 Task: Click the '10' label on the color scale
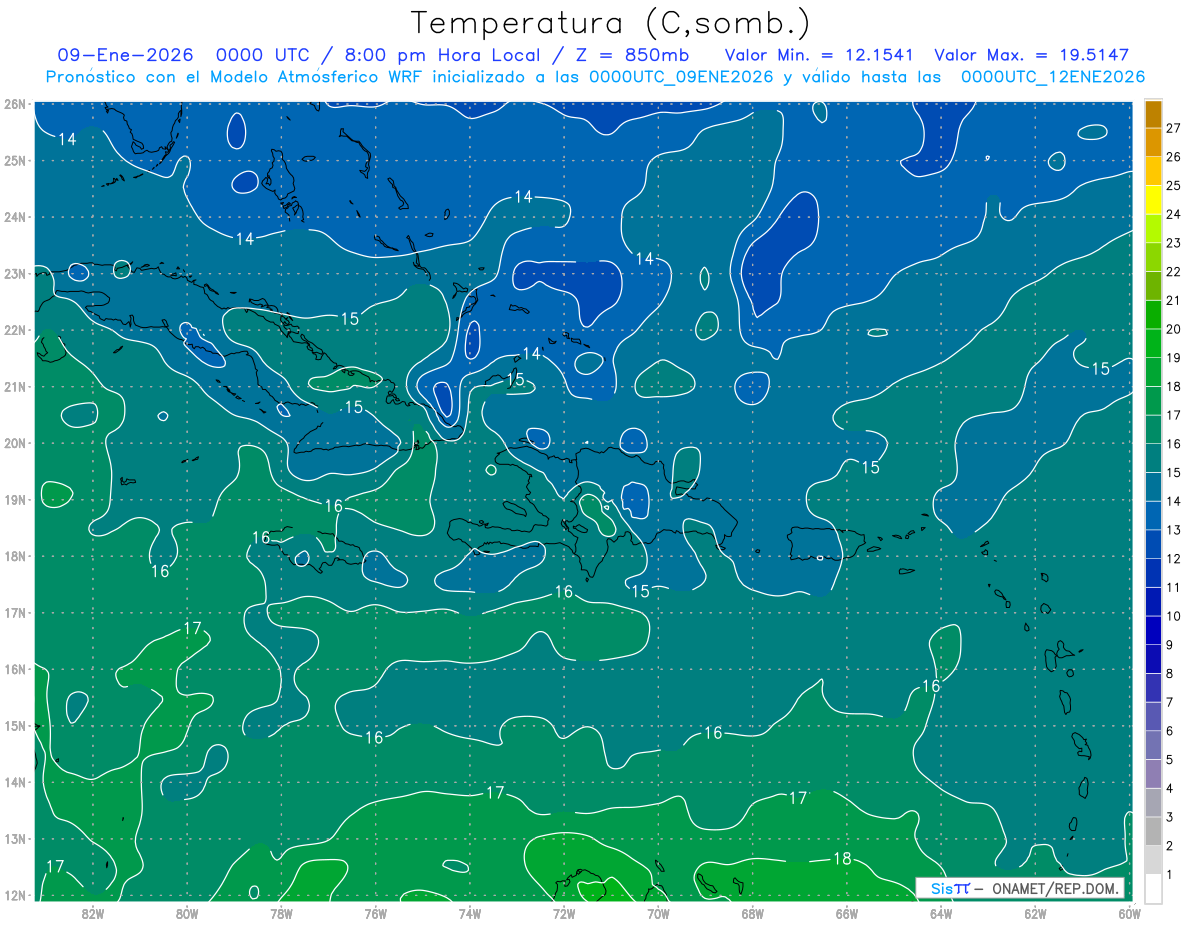1173,616
